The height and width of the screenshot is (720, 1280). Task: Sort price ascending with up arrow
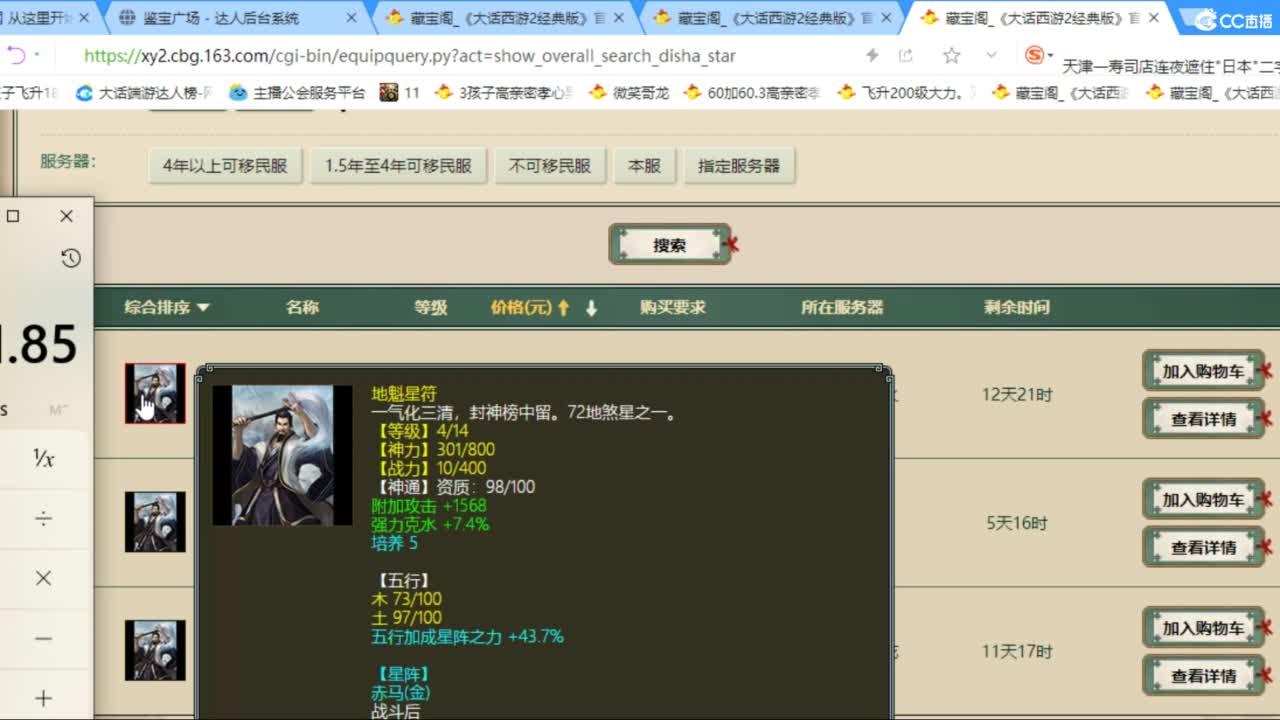click(x=563, y=307)
